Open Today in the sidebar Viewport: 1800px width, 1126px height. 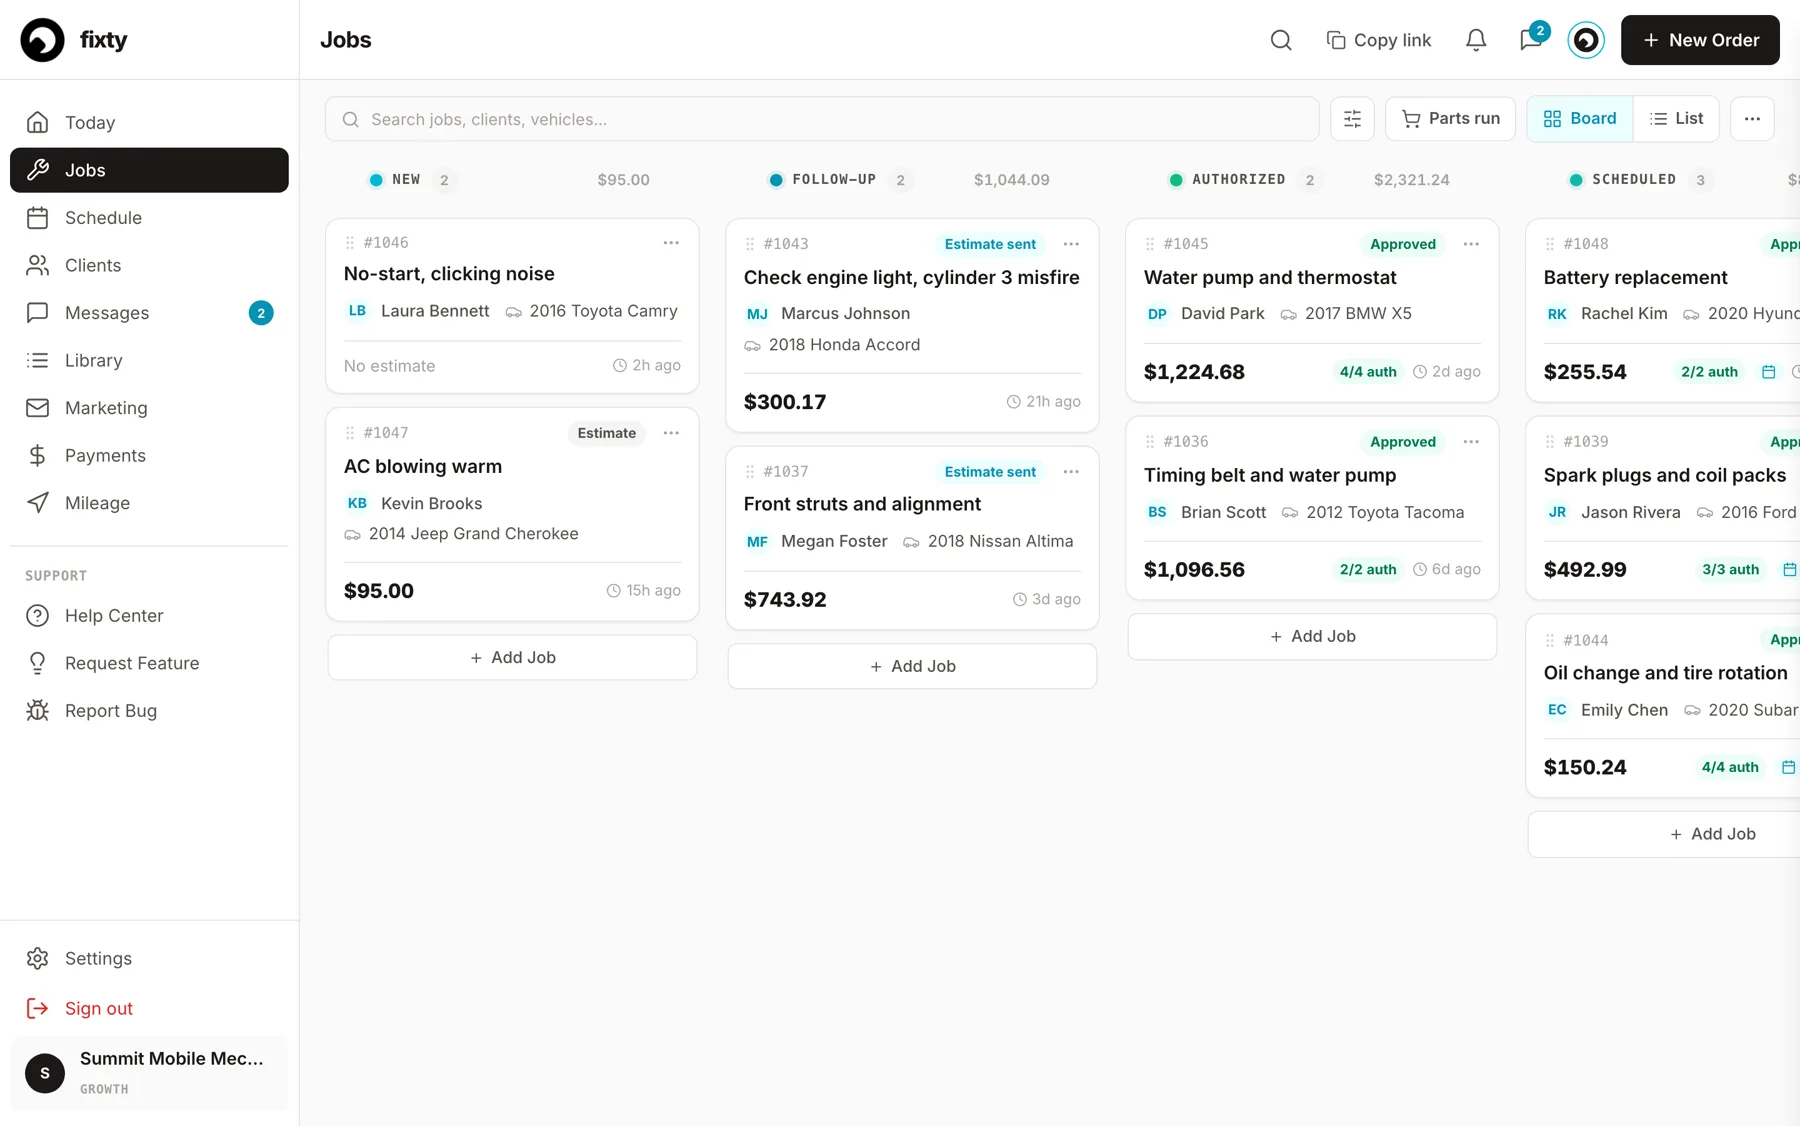point(149,122)
